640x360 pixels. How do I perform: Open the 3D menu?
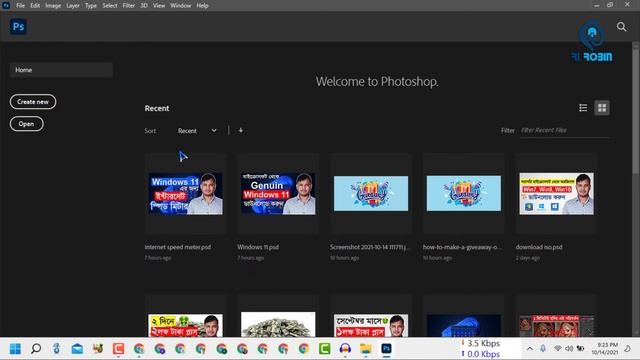pos(144,6)
